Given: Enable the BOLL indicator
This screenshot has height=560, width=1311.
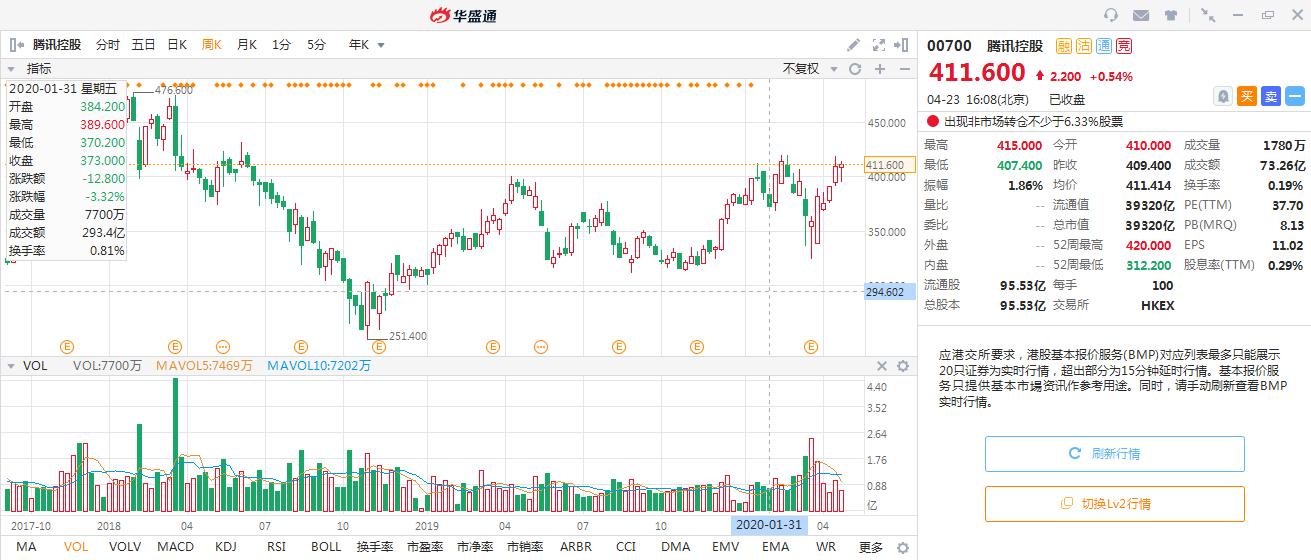Looking at the screenshot, I should coord(326,547).
